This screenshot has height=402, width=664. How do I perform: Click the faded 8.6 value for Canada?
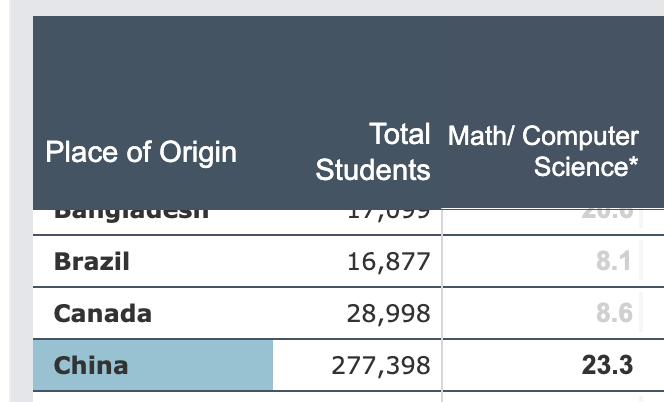(x=612, y=314)
